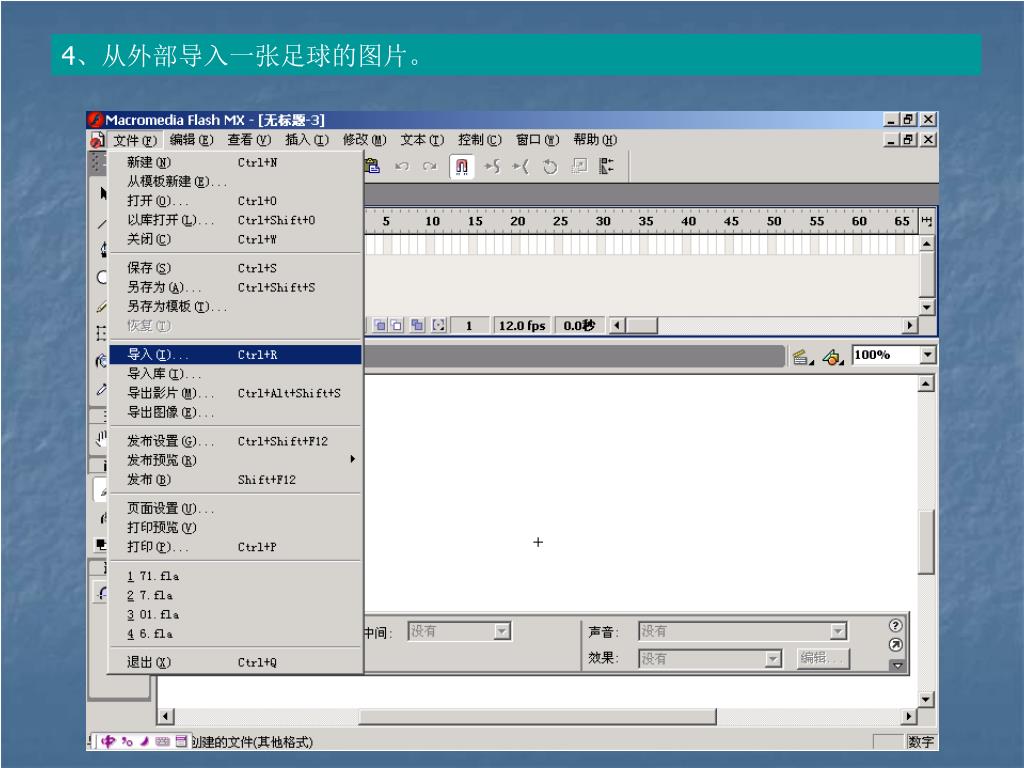Open the 控制 menu
The width and height of the screenshot is (1024, 768).
(479, 140)
